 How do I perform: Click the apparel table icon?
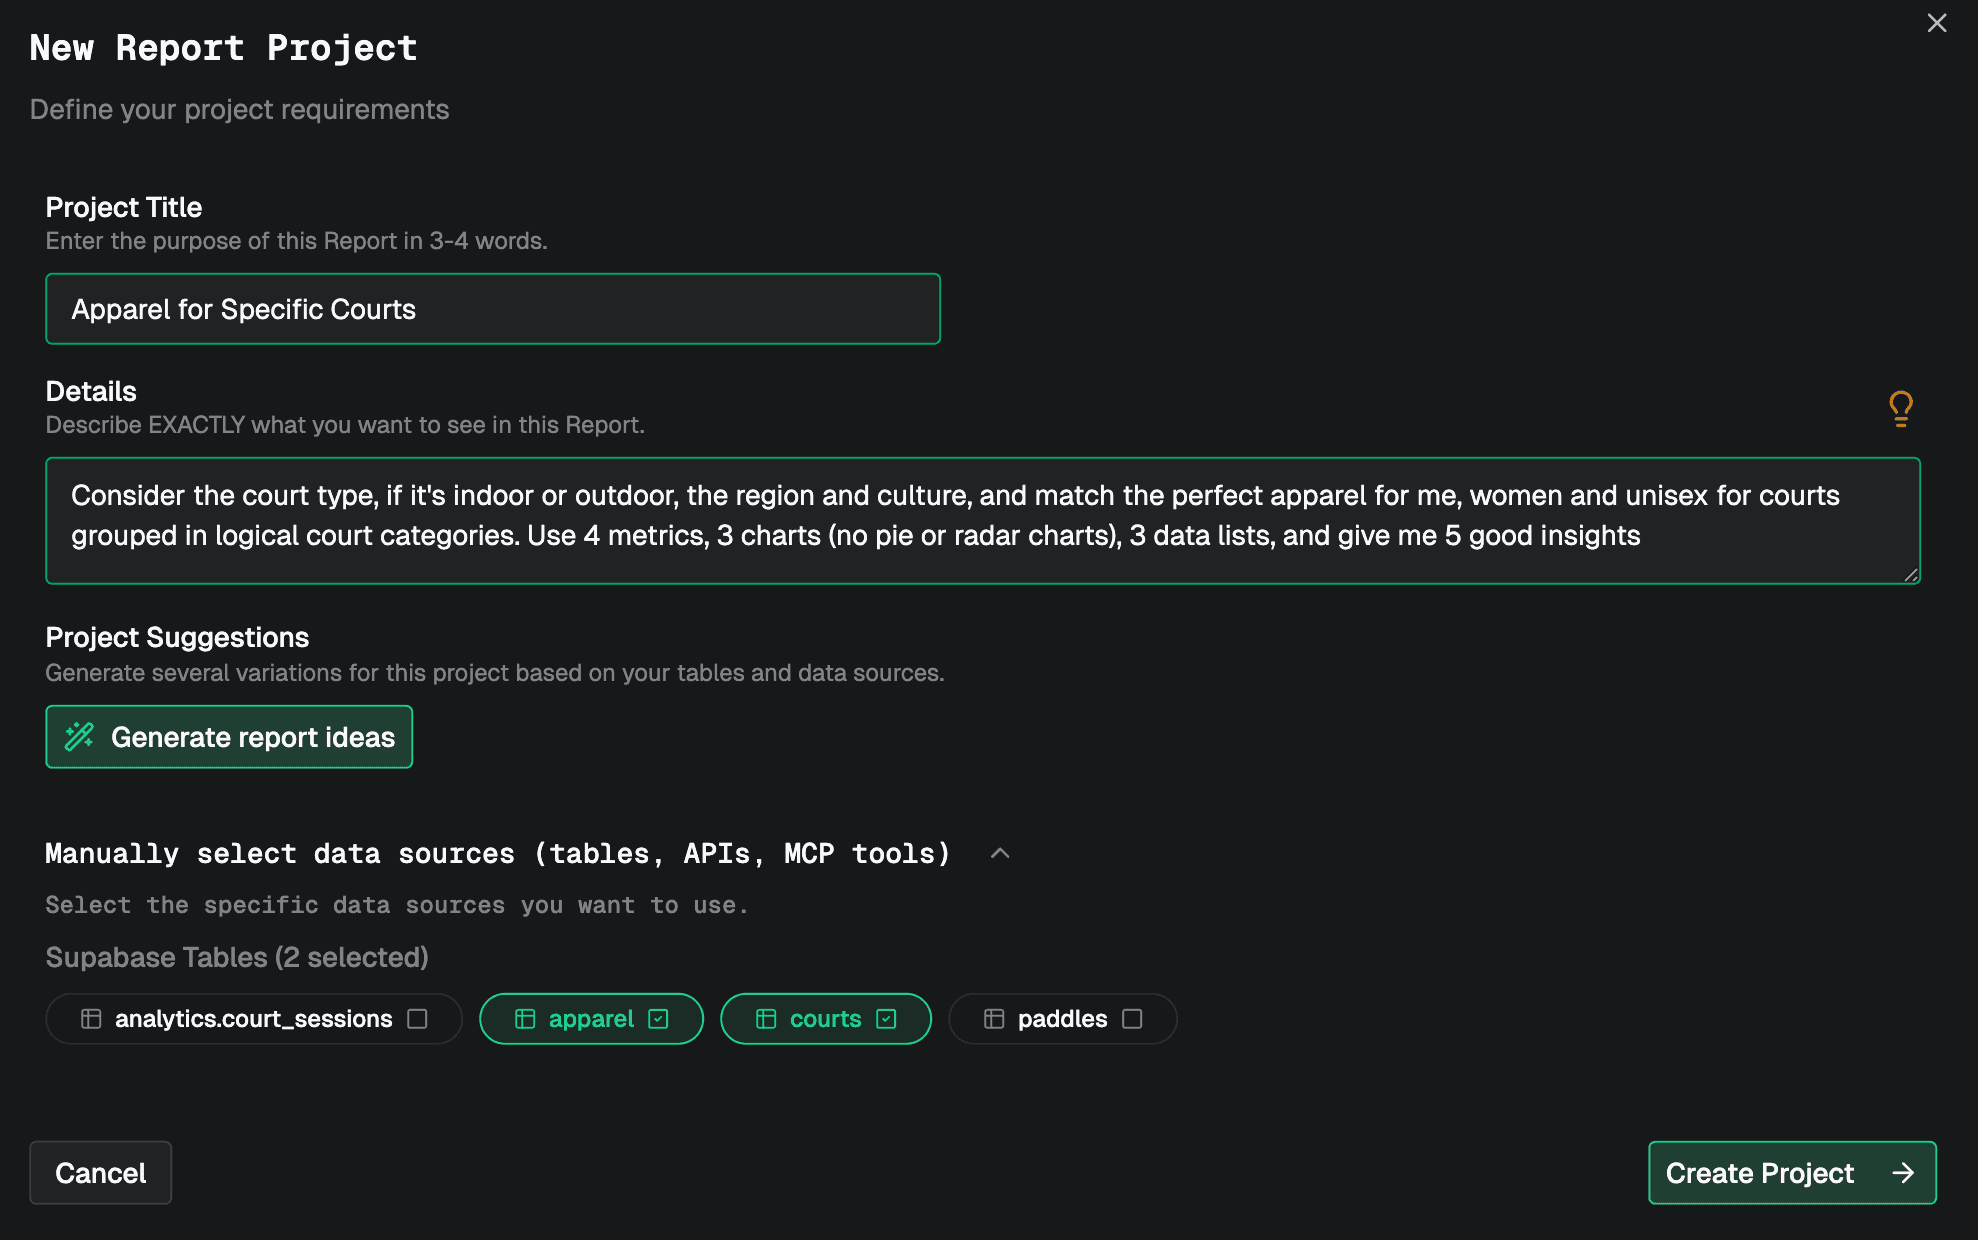tap(525, 1019)
